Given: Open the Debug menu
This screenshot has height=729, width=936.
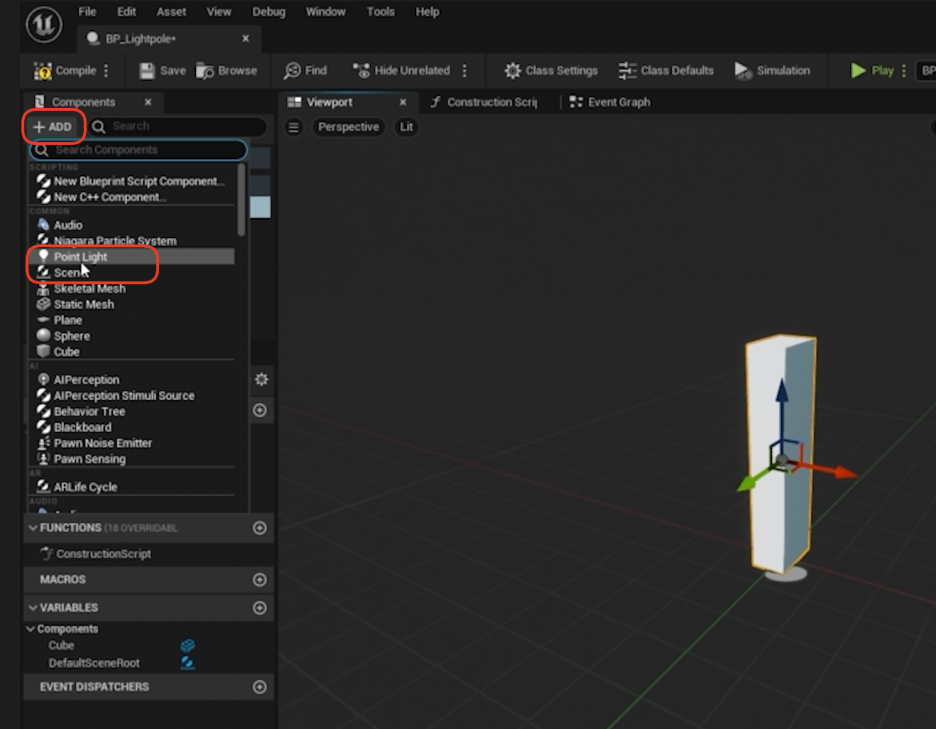Looking at the screenshot, I should (x=269, y=11).
